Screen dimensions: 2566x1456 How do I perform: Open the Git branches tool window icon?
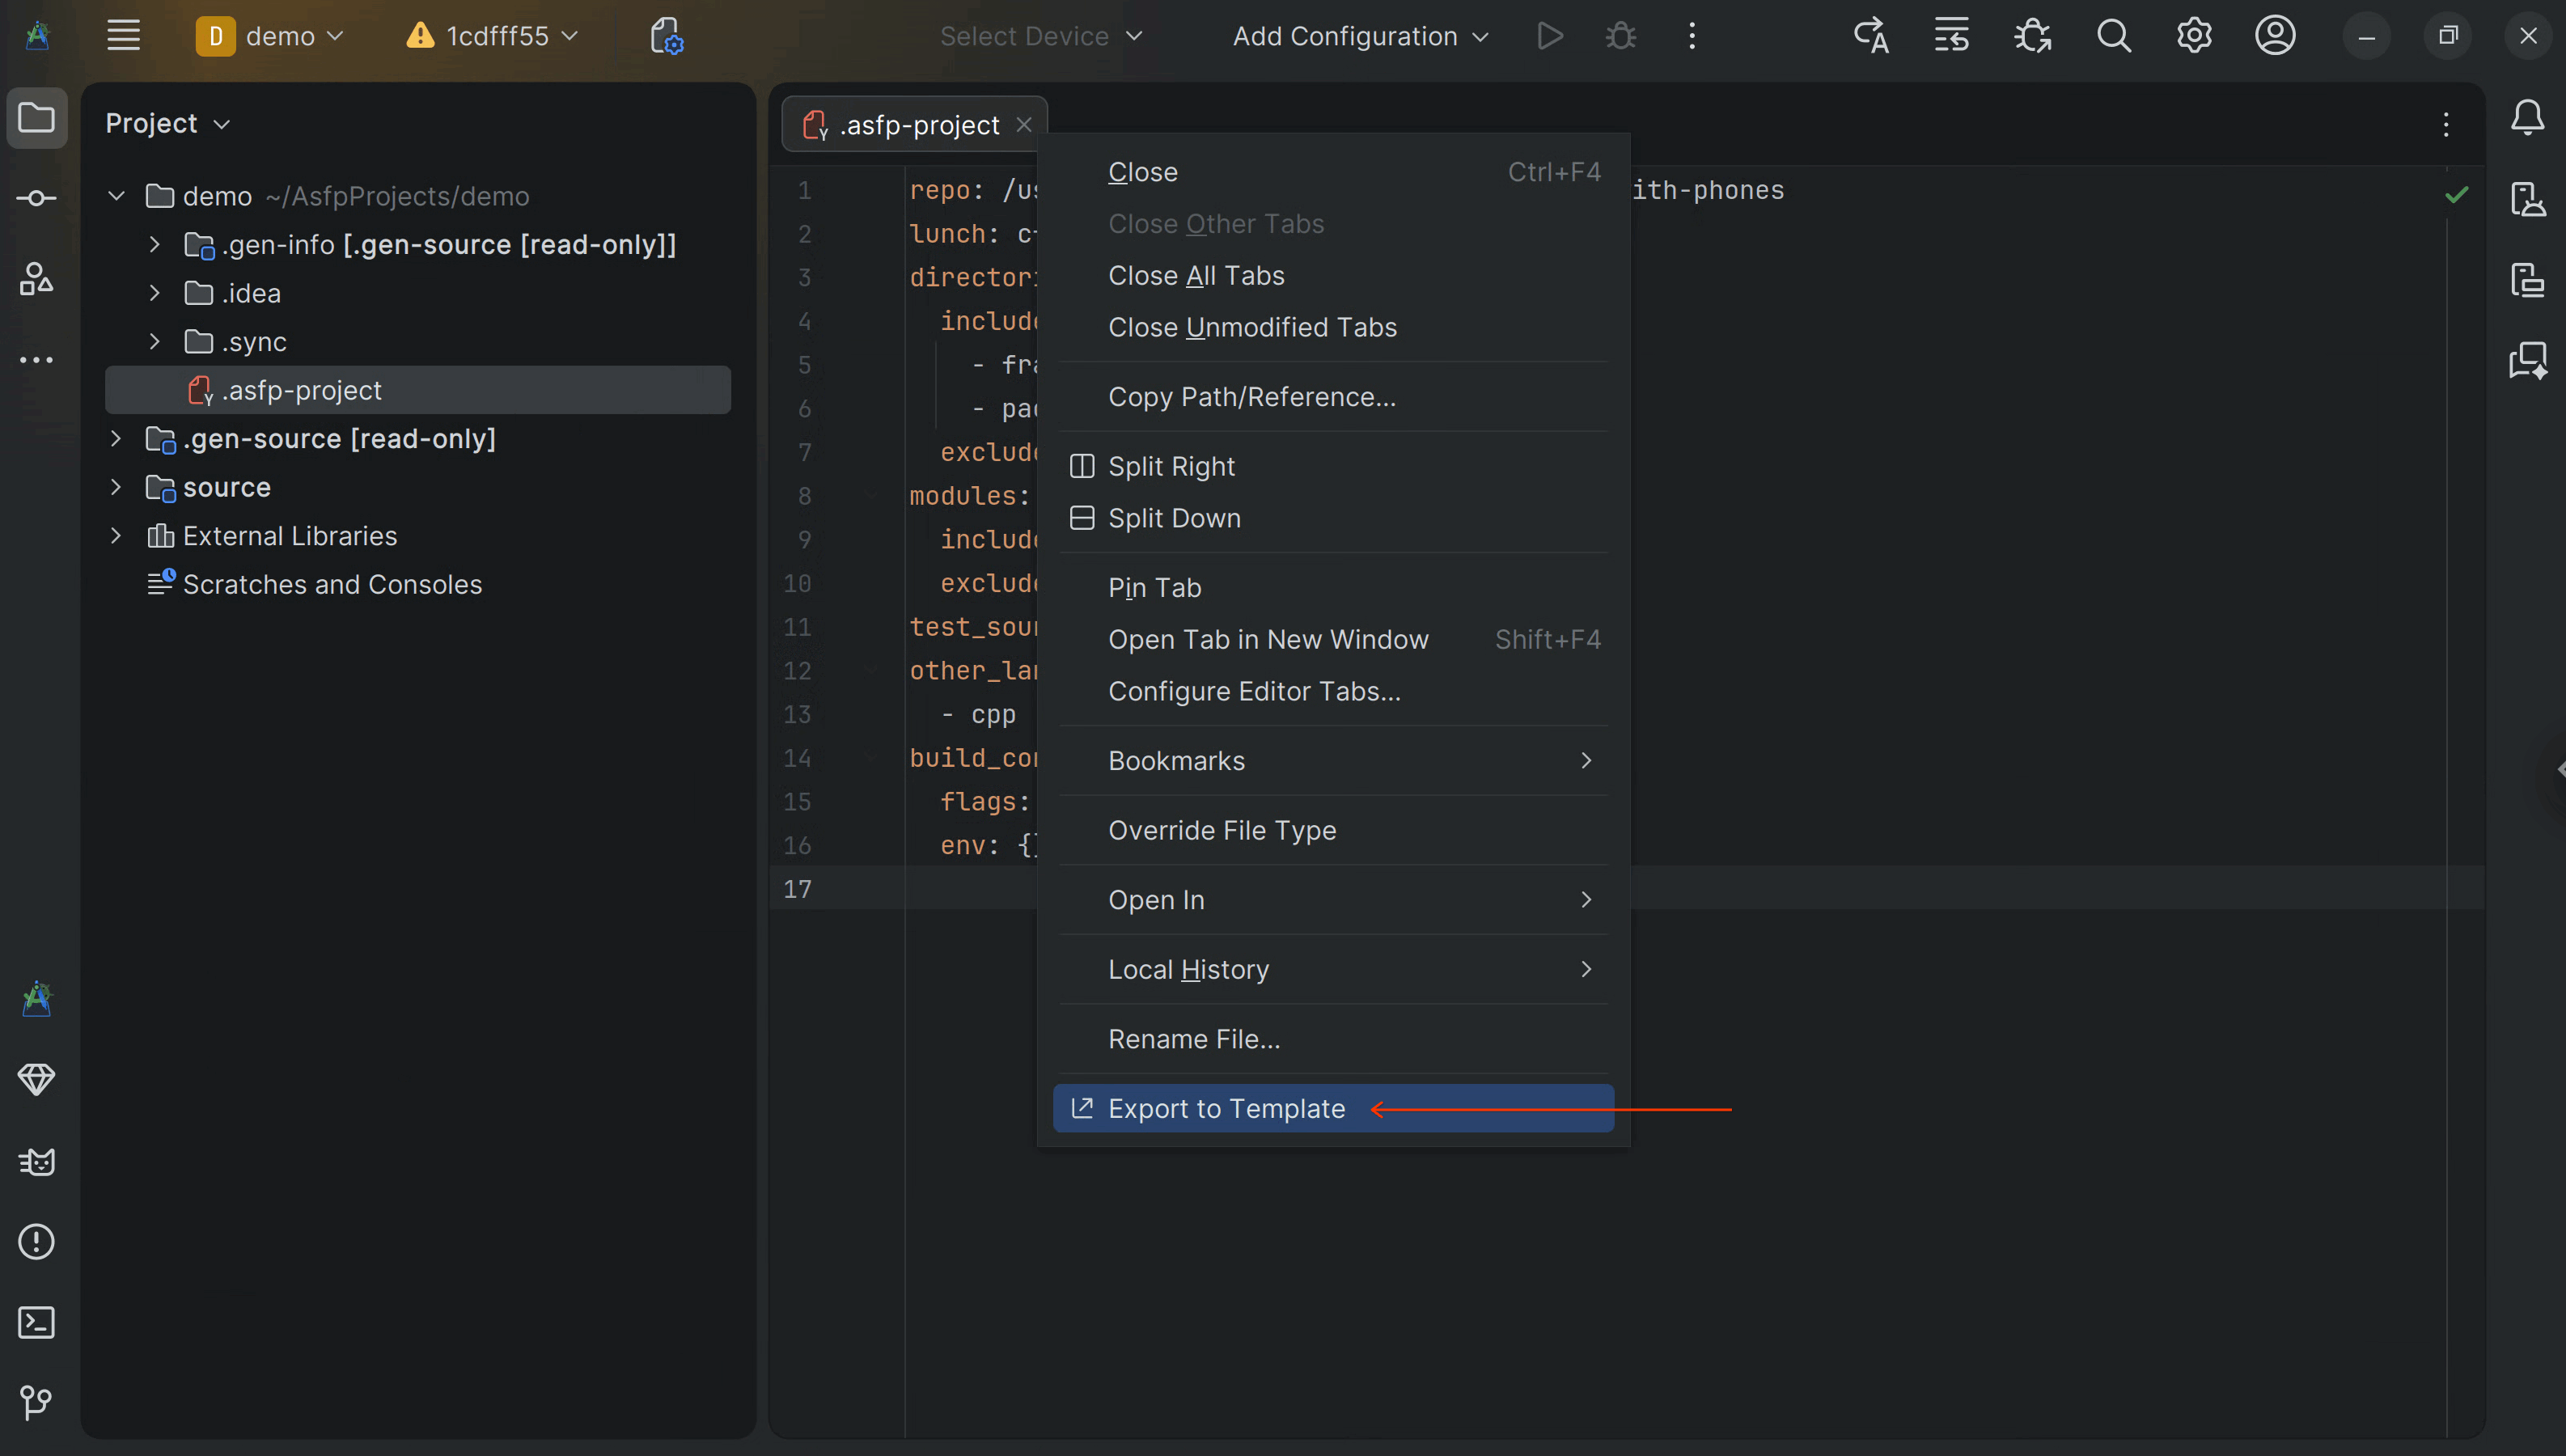37,1402
